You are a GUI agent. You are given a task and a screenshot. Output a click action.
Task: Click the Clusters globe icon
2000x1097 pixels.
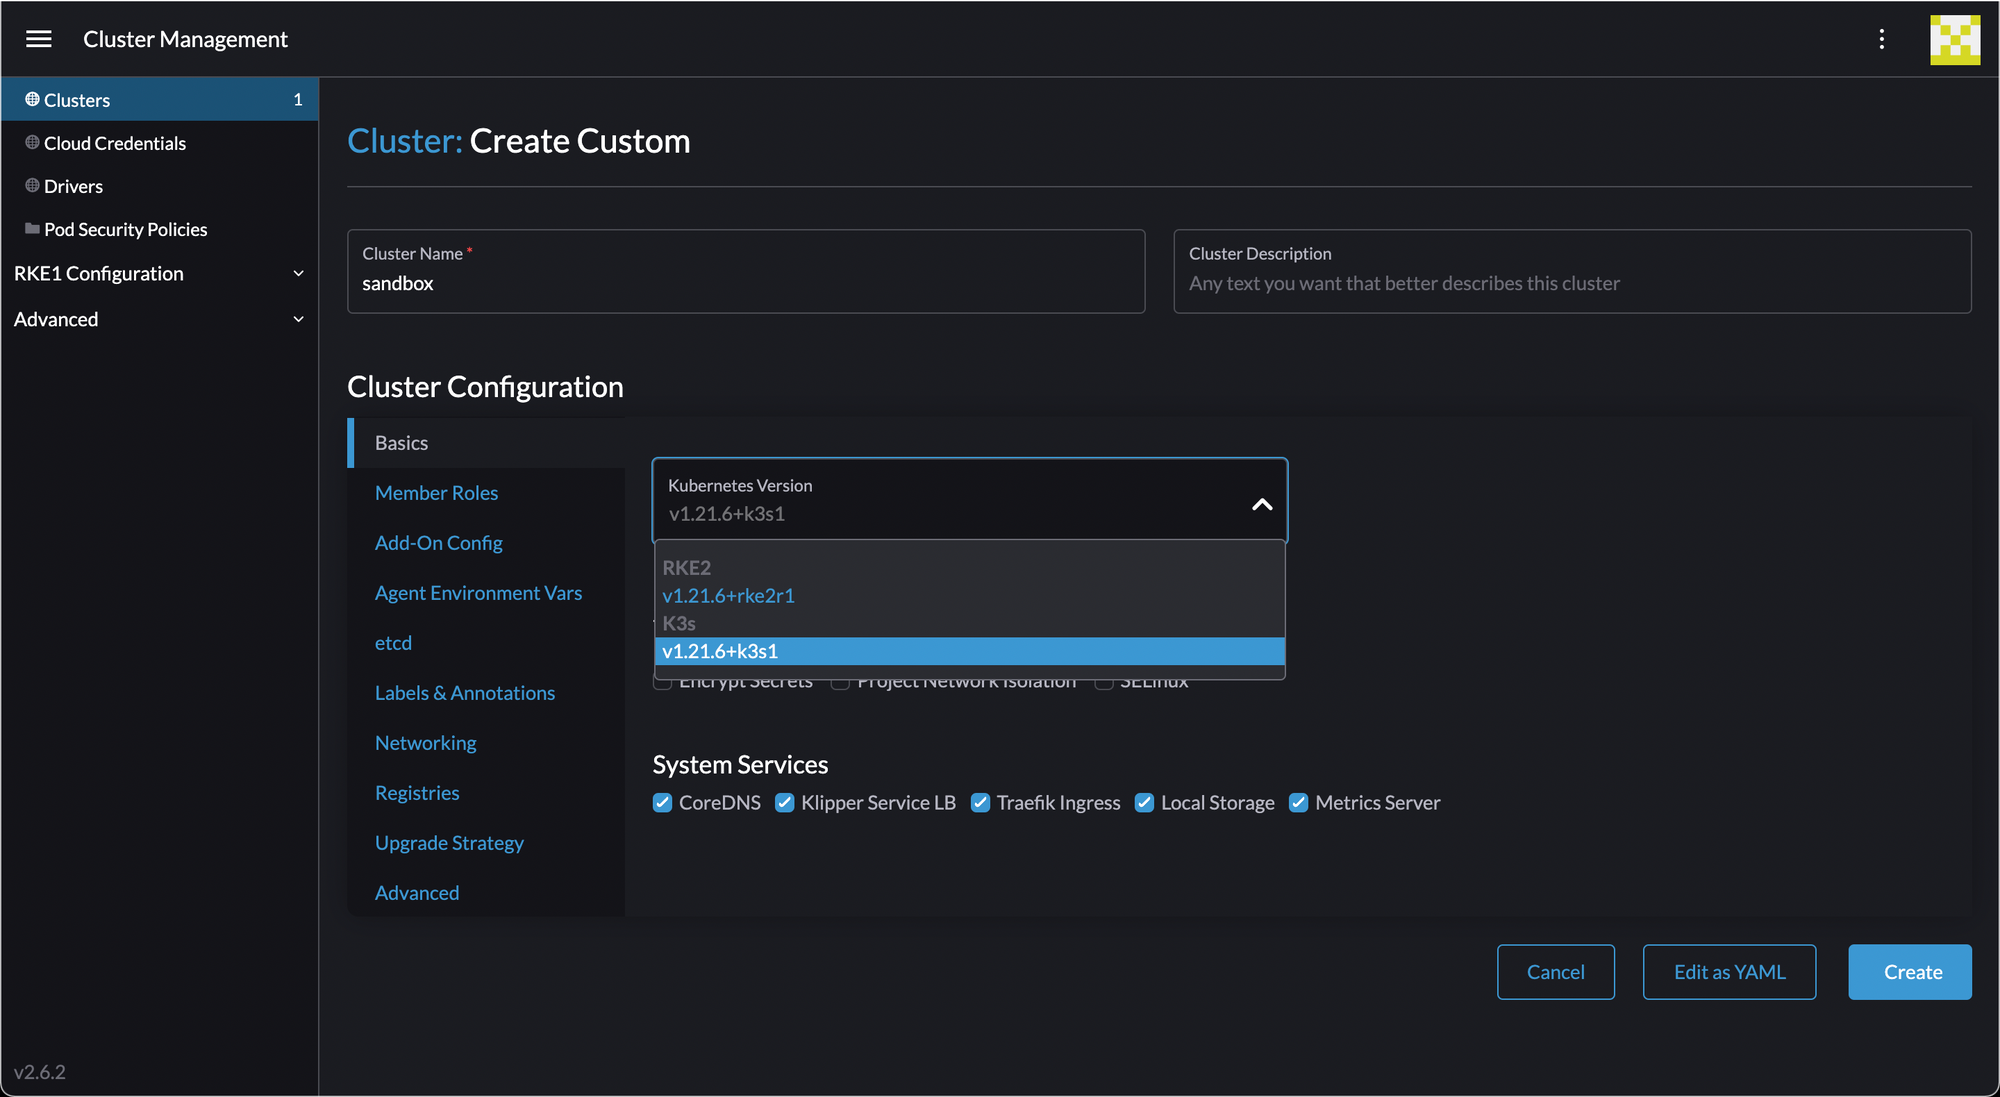[x=32, y=99]
